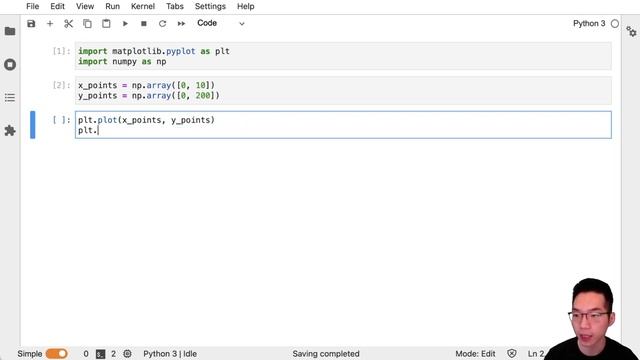Open the Tabs menu
The height and width of the screenshot is (360, 640).
click(x=175, y=7)
